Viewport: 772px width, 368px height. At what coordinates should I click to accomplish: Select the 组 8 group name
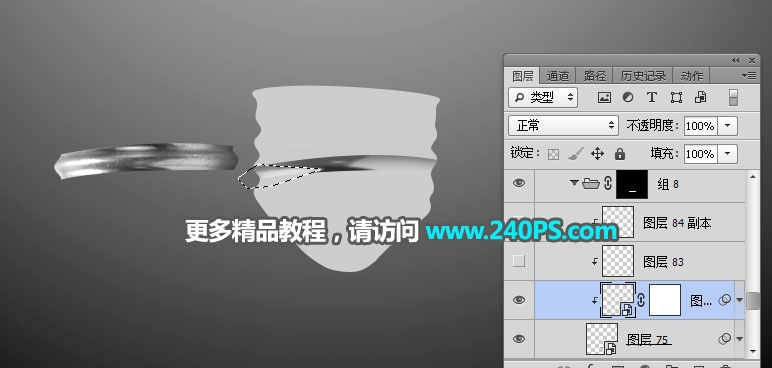668,184
